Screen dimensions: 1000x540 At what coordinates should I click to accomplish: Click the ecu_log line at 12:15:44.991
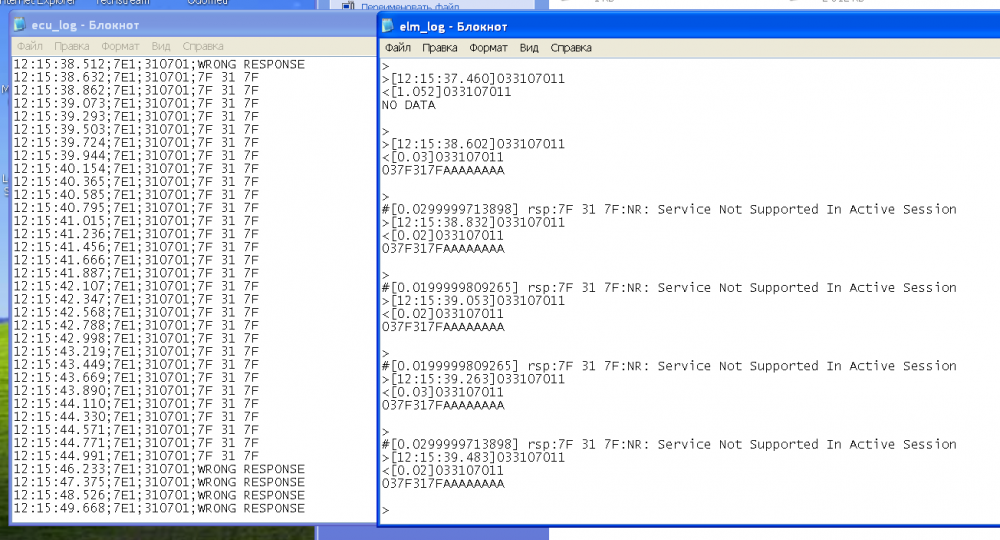(x=136, y=456)
